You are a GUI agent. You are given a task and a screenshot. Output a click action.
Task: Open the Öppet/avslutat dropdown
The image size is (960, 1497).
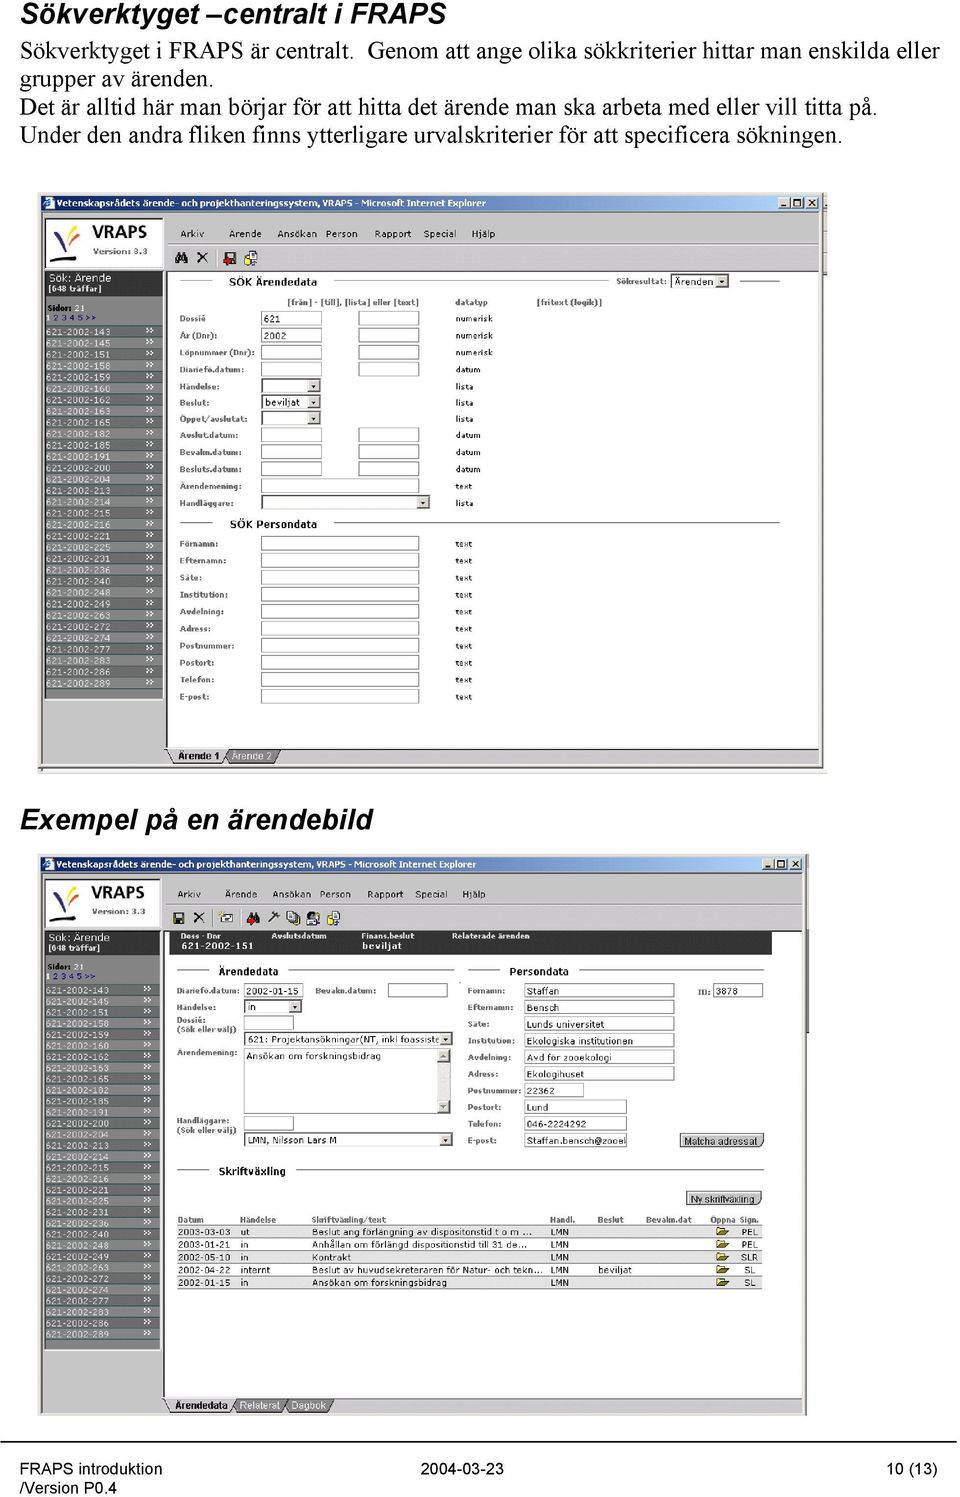pyautogui.click(x=314, y=419)
